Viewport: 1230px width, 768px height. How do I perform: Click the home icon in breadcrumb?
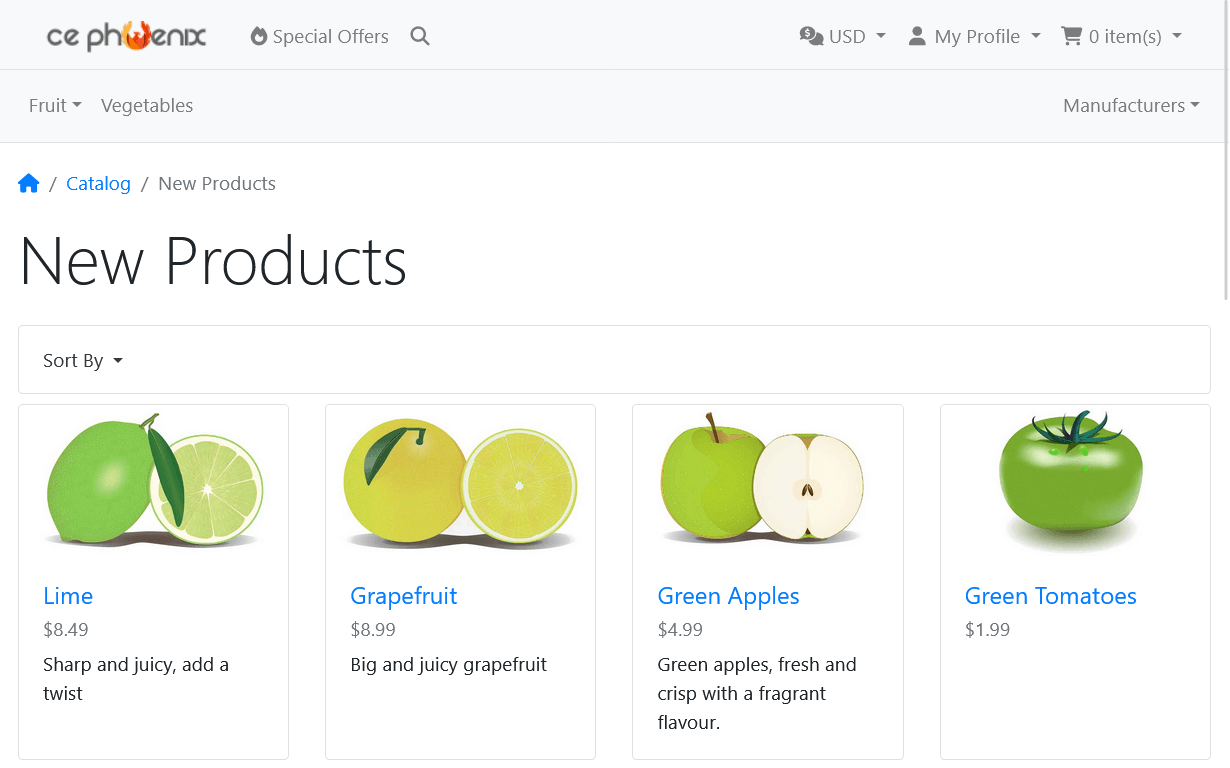click(28, 183)
